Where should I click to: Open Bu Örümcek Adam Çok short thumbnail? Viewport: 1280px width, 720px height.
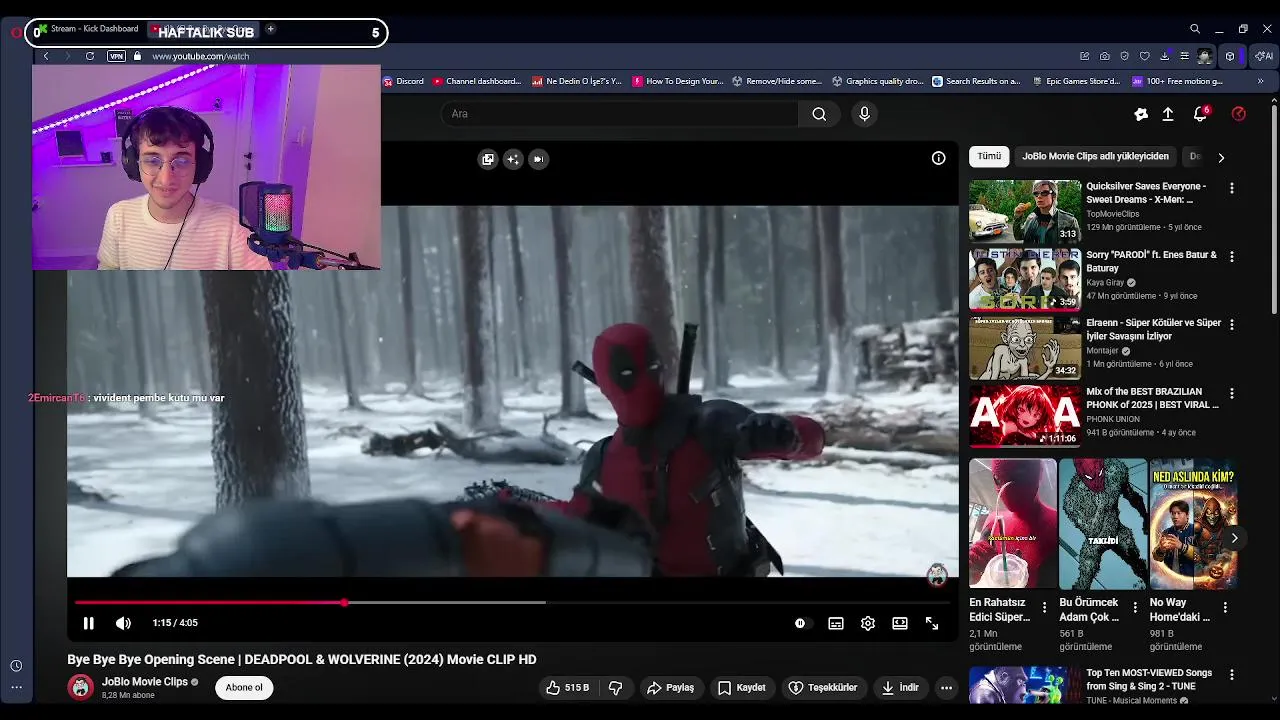click(x=1103, y=523)
